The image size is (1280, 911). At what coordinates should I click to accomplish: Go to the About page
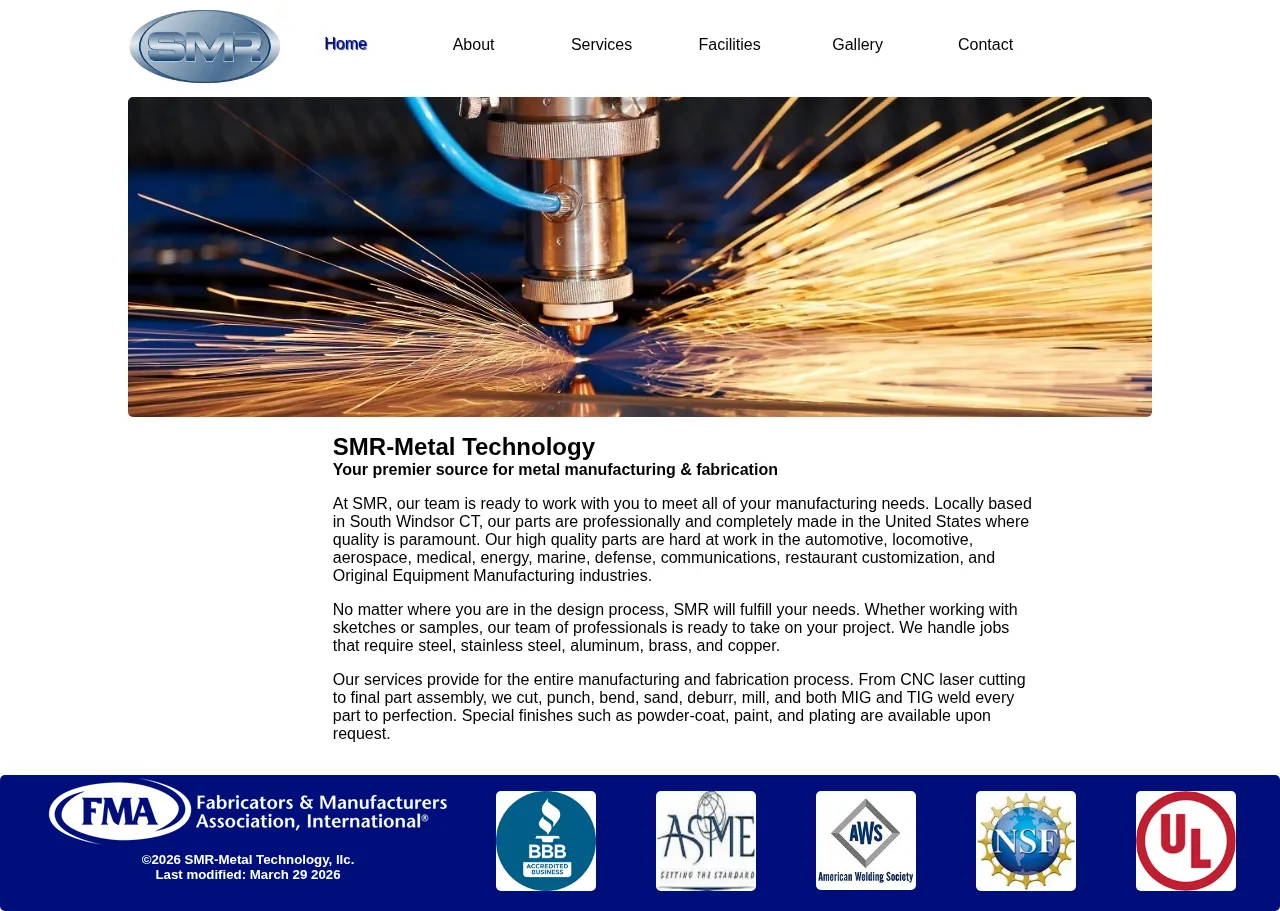pyautogui.click(x=473, y=45)
